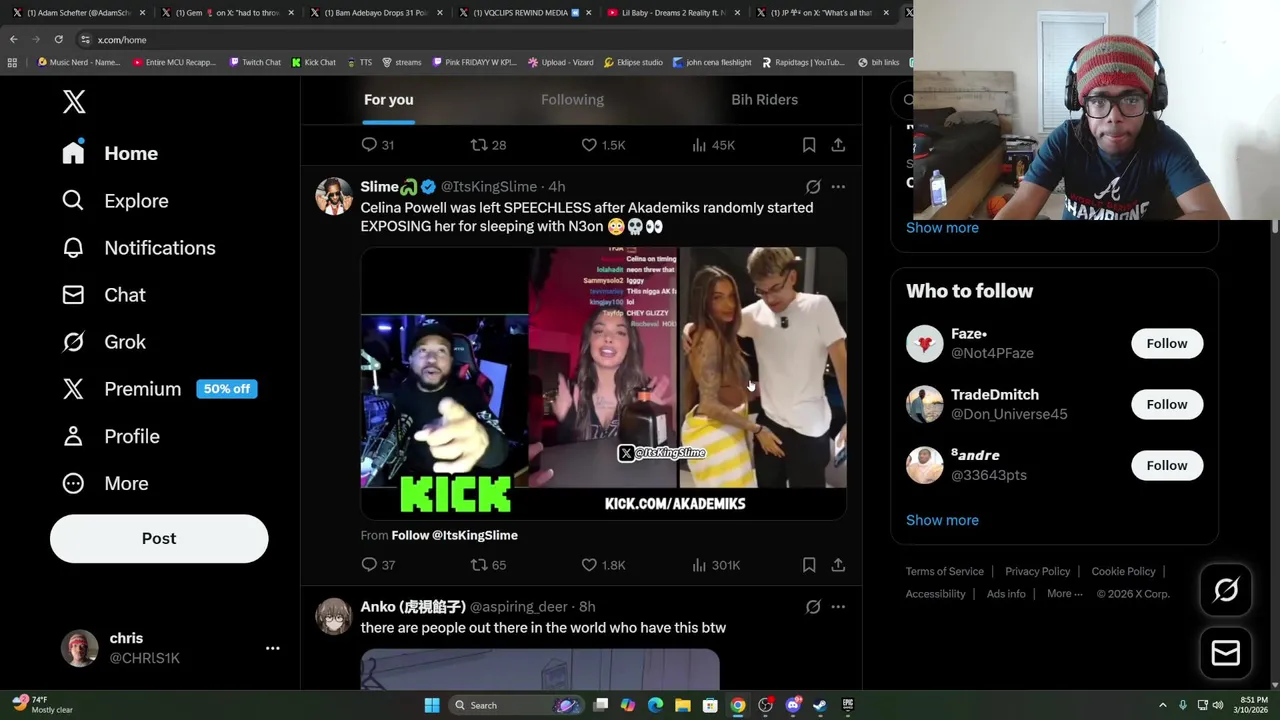
Task: Open the Twitch Chat bookmark
Action: pyautogui.click(x=255, y=62)
